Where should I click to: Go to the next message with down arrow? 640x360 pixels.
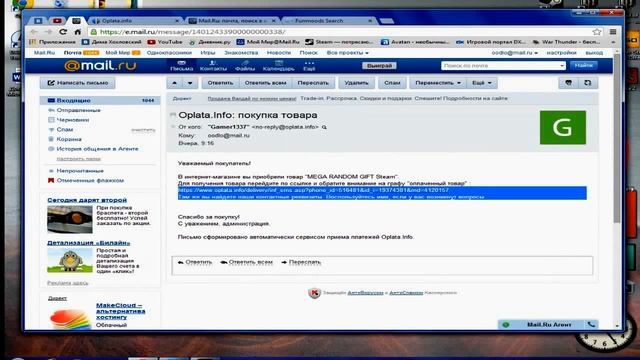190,83
